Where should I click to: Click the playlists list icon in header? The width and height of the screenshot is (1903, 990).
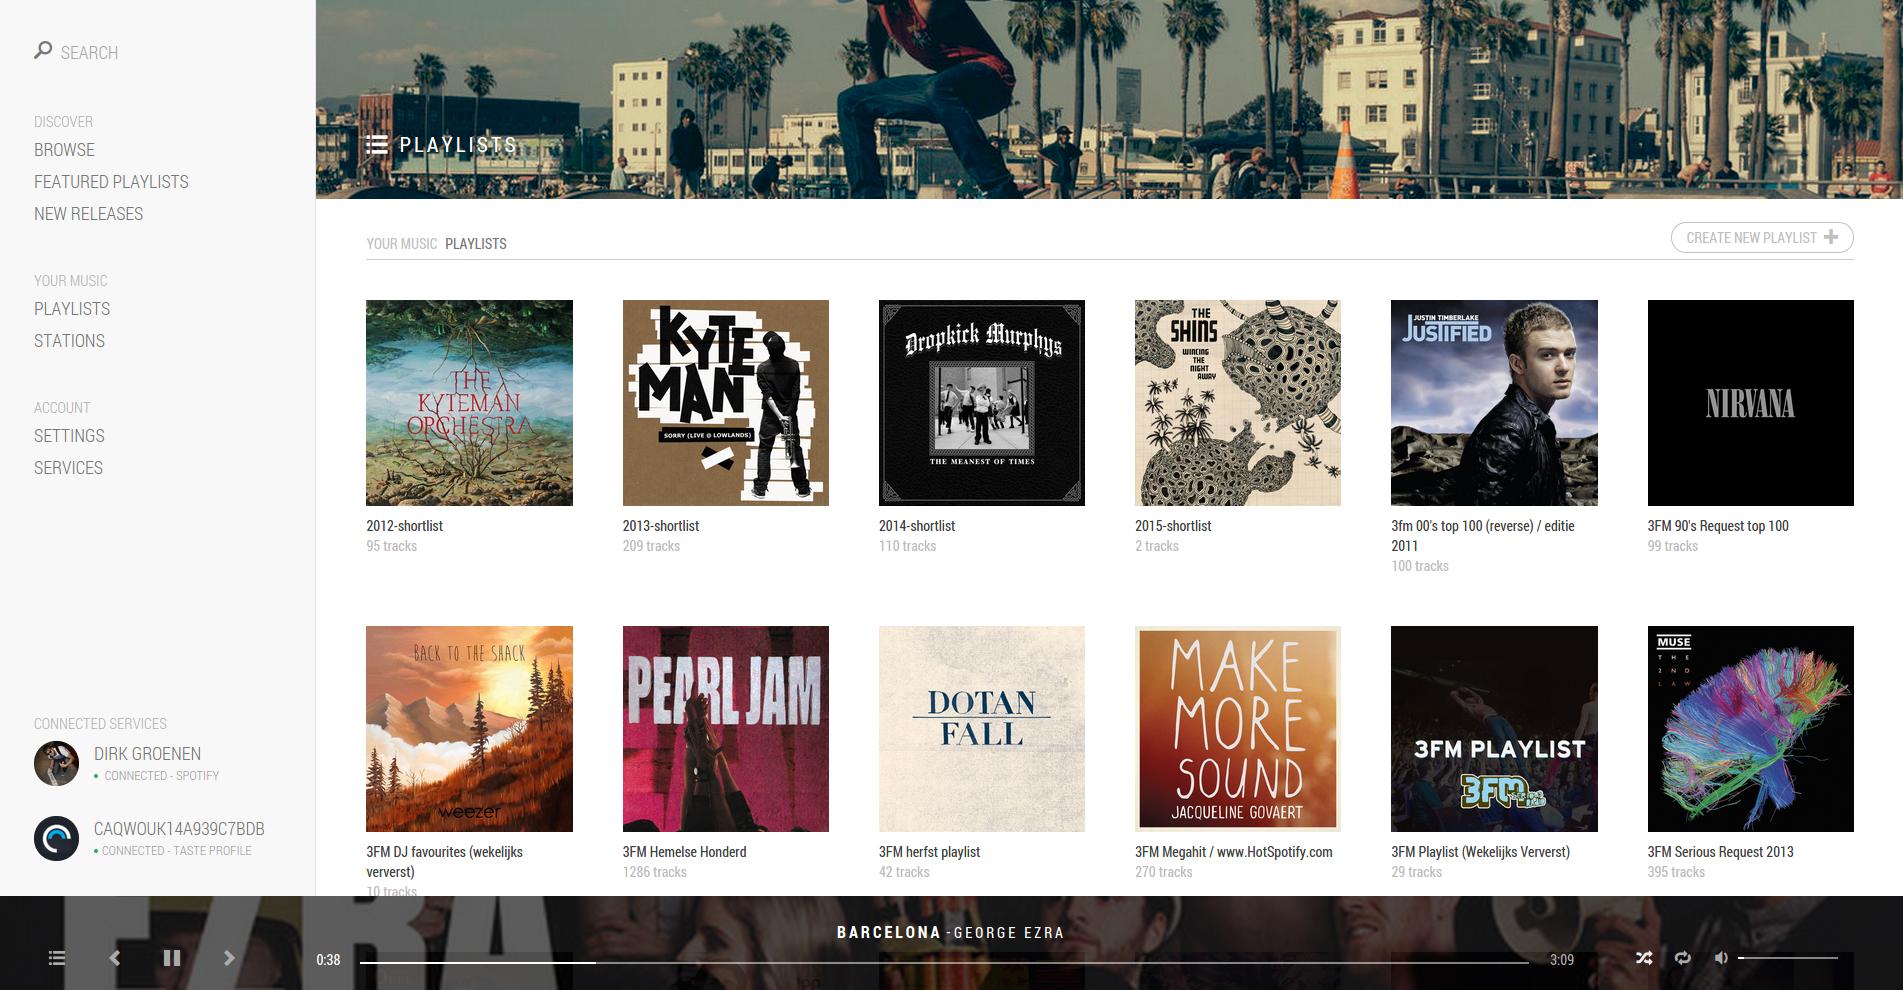(x=377, y=145)
